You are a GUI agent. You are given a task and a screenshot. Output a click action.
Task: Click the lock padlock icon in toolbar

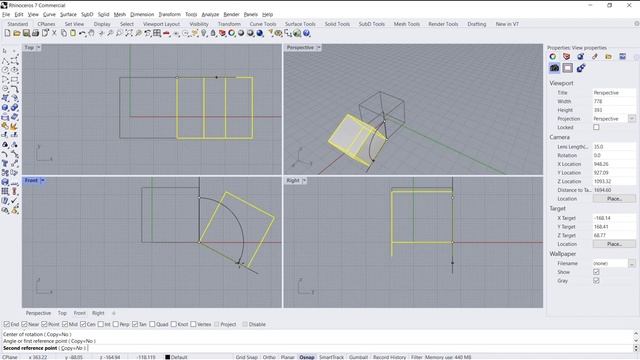point(213,33)
